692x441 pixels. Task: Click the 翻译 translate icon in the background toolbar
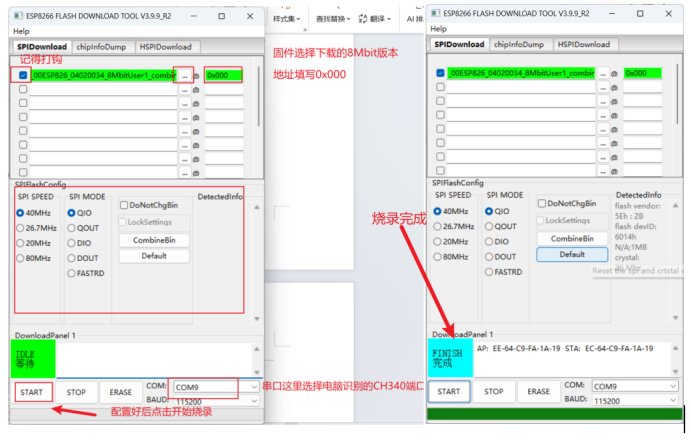point(376,18)
